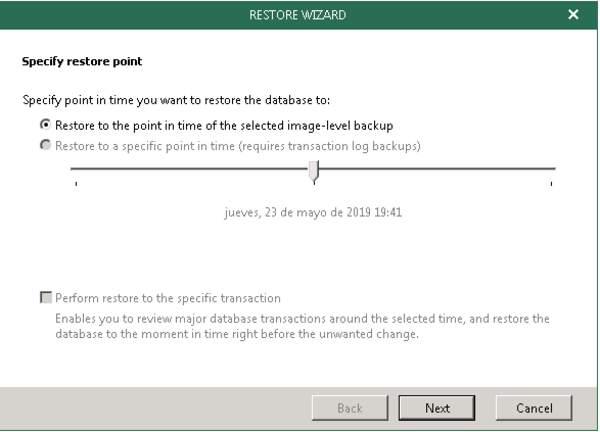
Task: Enable the Perform restore to specific transaction checkbox
Action: (x=45, y=298)
